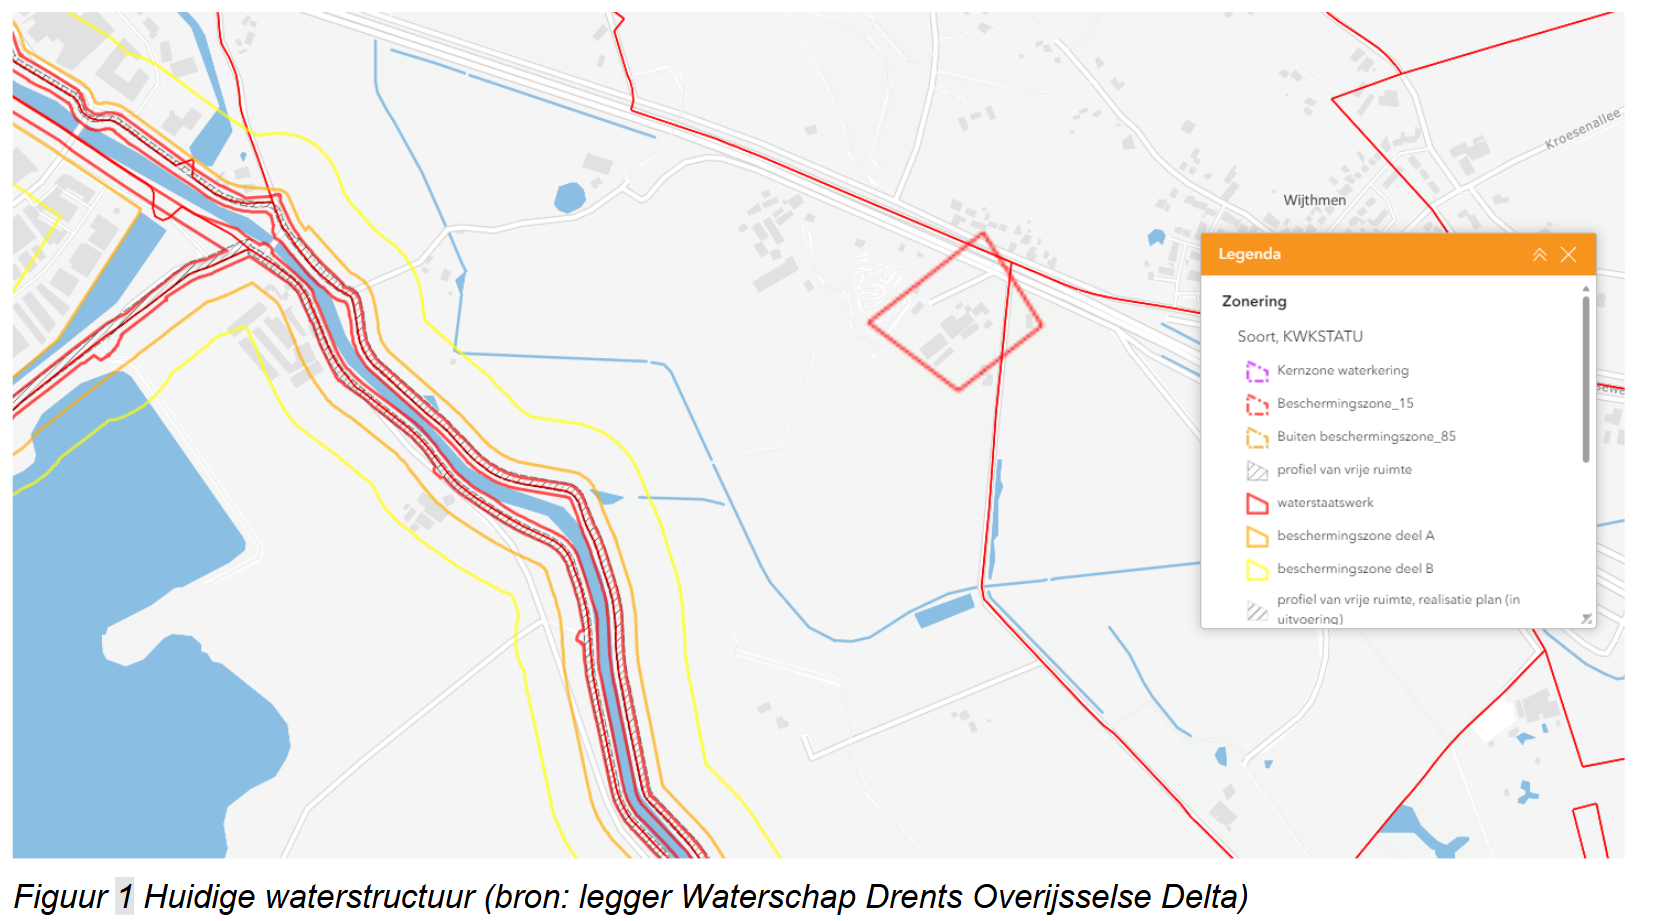Click the 'beschermingszone deel A' legend label
The image size is (1653, 921).
click(x=1355, y=535)
